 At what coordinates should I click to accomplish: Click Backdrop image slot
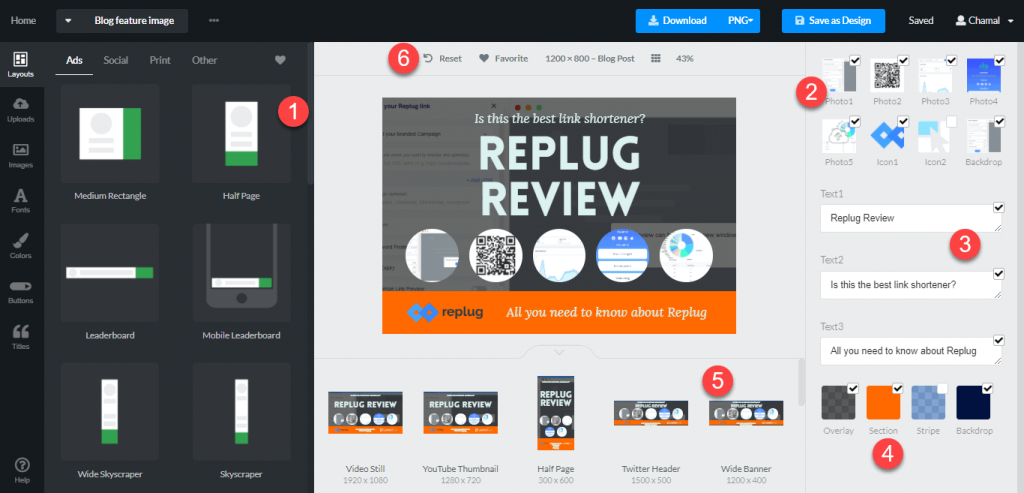point(984,135)
